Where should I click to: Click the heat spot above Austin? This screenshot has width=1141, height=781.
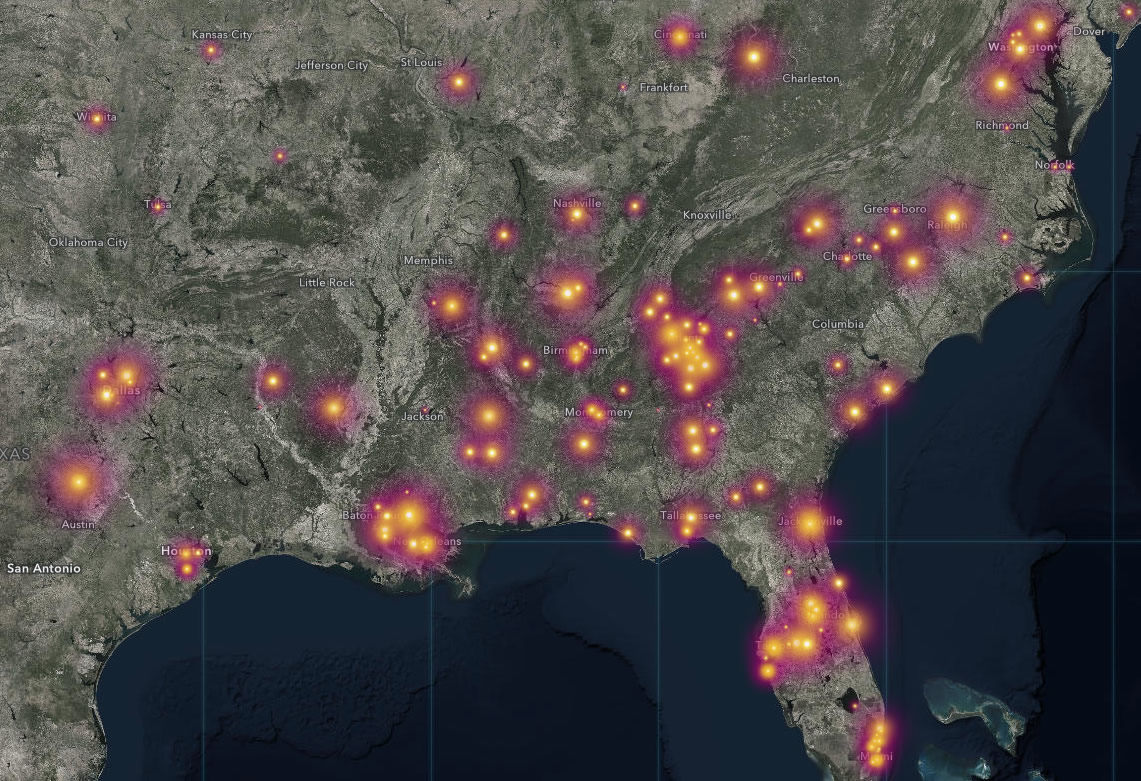pyautogui.click(x=79, y=481)
